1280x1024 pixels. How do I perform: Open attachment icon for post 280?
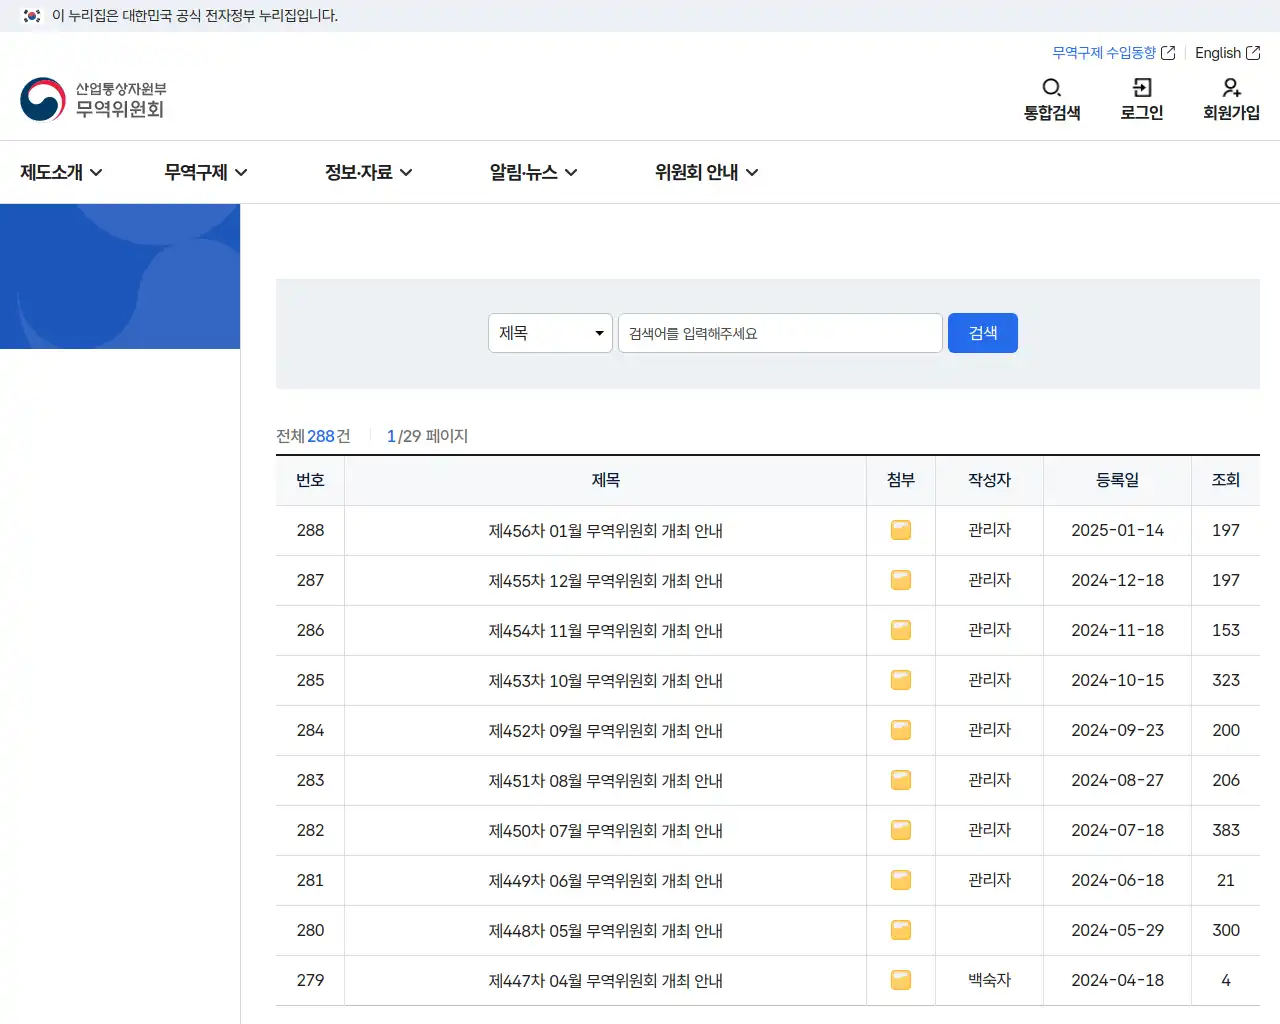901,930
